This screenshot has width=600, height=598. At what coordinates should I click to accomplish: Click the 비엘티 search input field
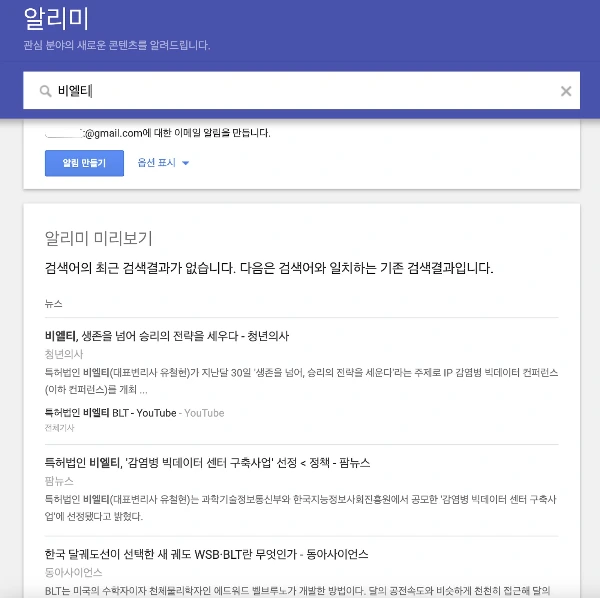302,90
